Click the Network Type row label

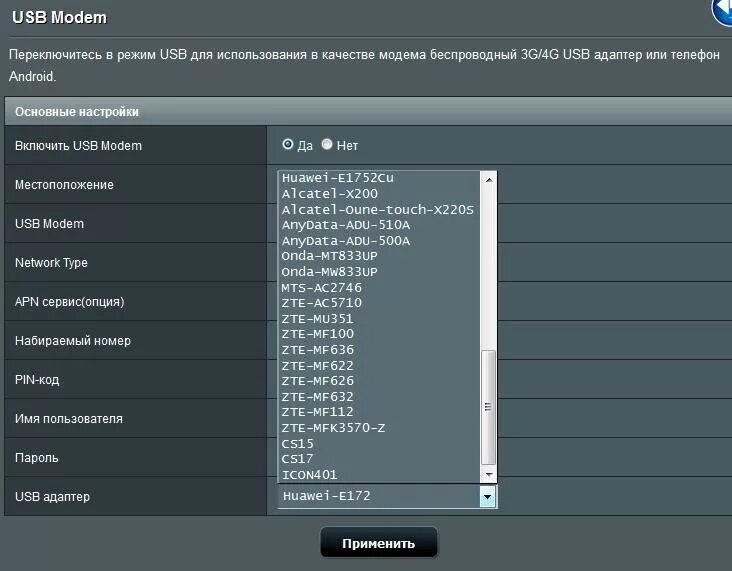coord(51,263)
